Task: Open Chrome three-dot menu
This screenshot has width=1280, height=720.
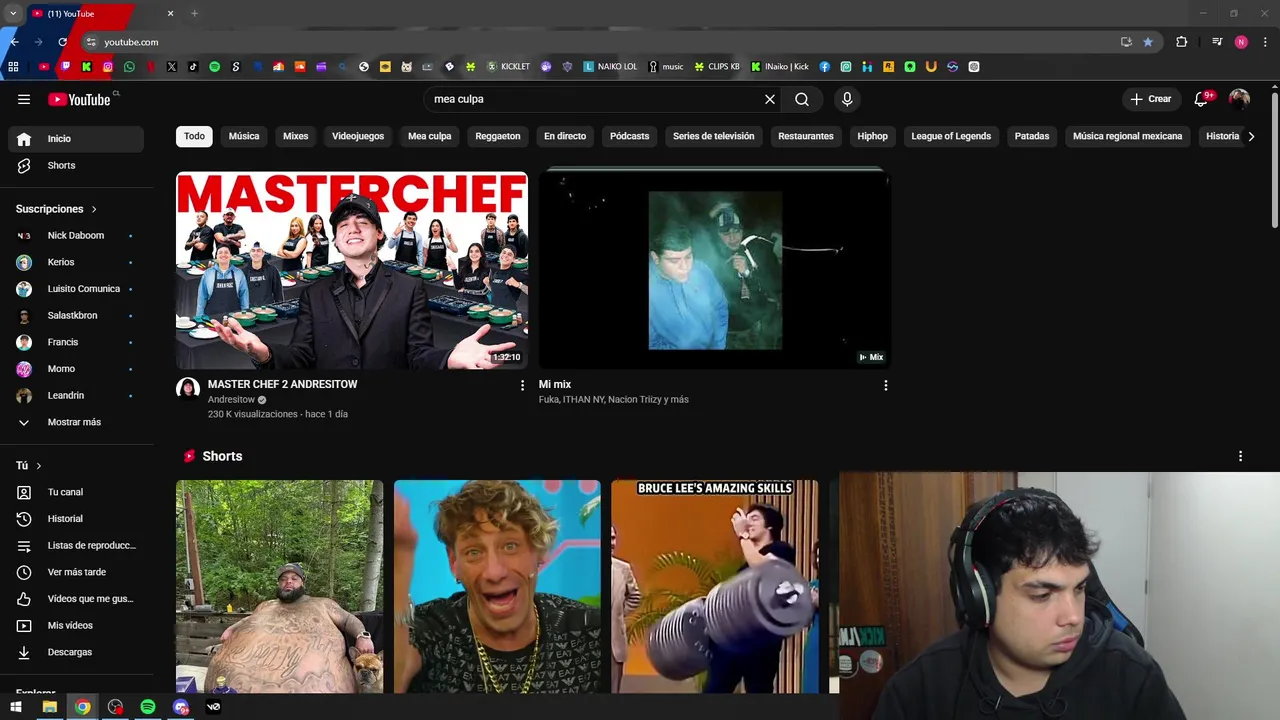Action: [x=1266, y=42]
